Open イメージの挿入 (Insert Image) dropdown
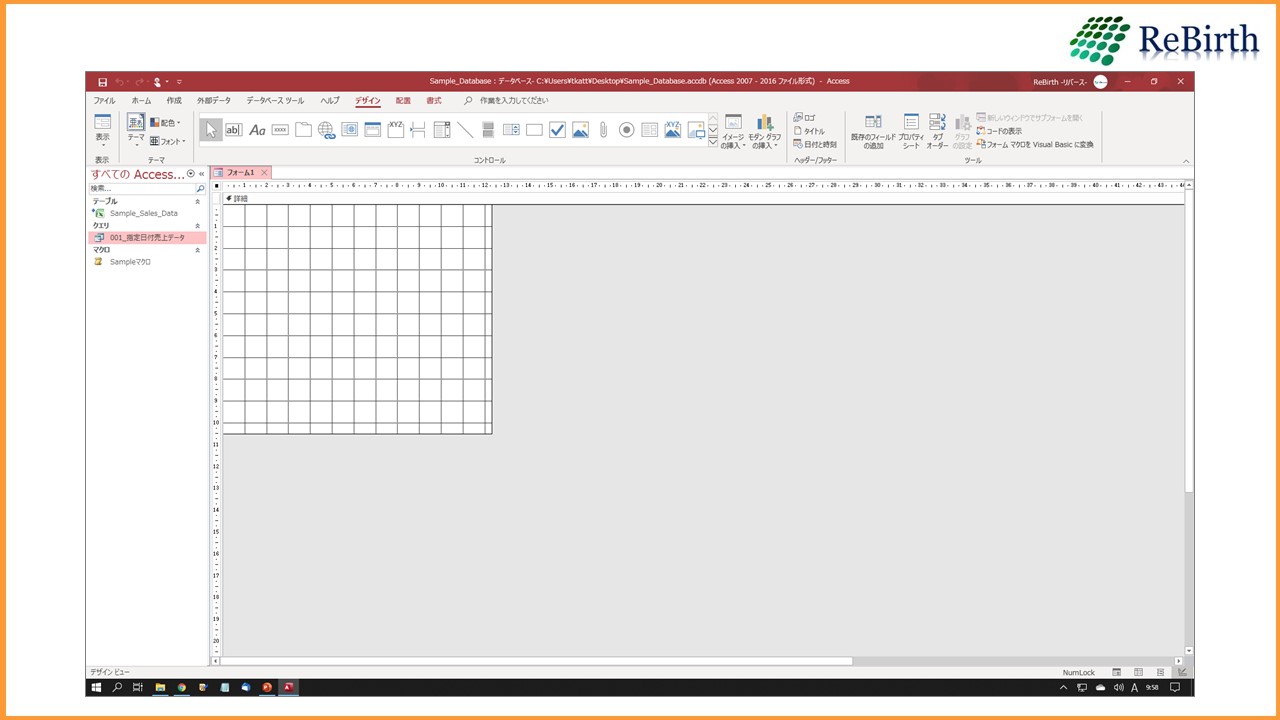The height and width of the screenshot is (720, 1280). [733, 132]
